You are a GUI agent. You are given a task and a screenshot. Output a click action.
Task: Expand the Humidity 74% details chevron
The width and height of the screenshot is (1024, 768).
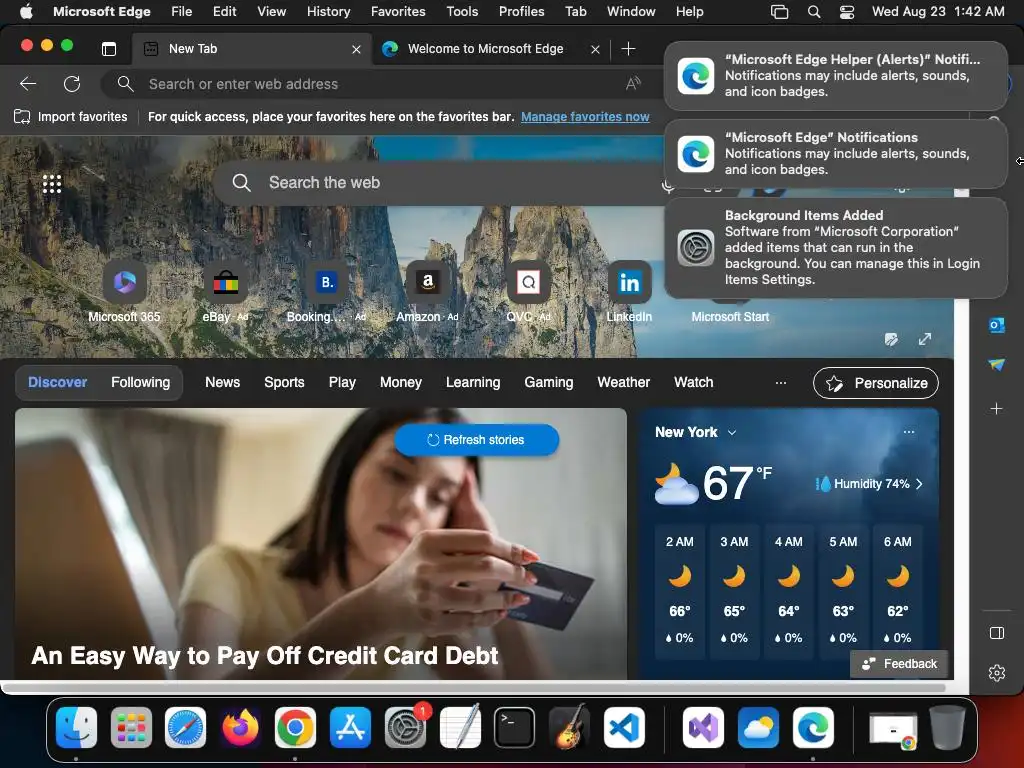[x=919, y=484]
